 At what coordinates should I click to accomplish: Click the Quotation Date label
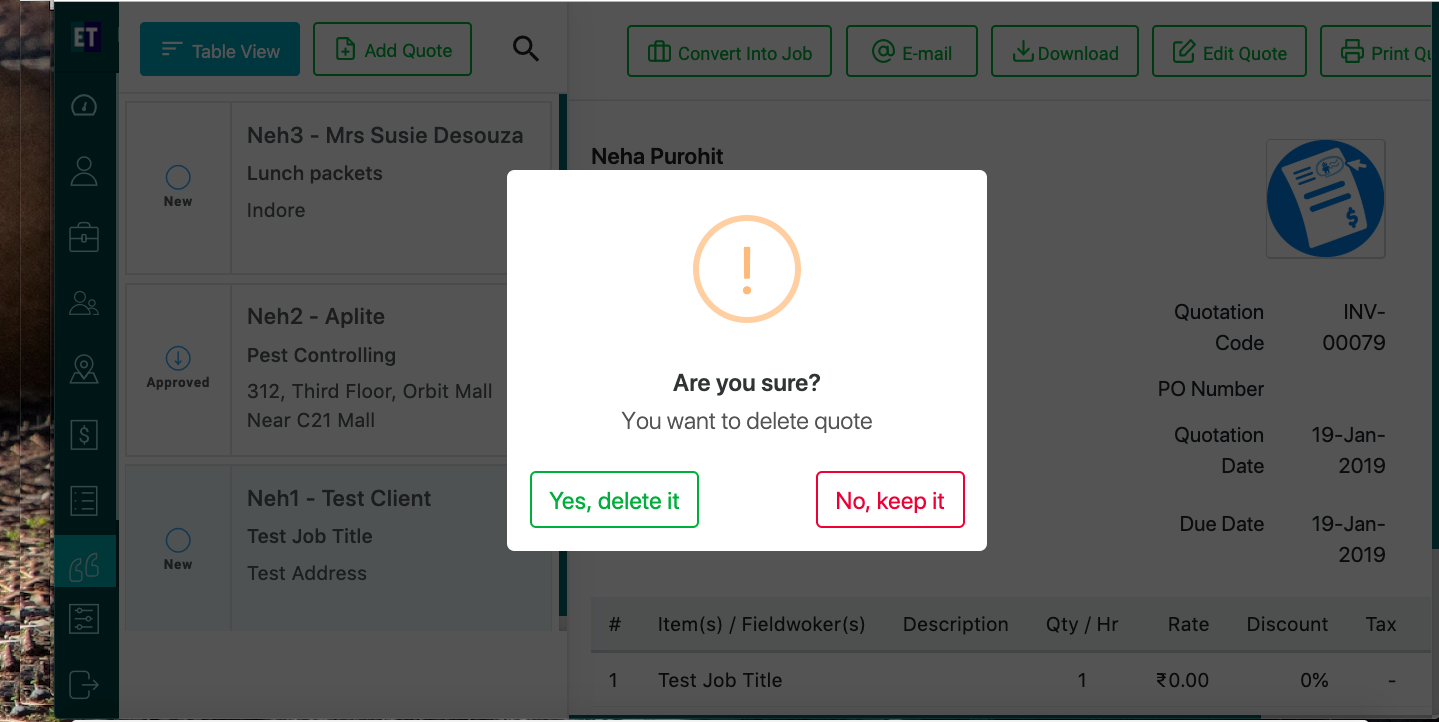[1219, 450]
